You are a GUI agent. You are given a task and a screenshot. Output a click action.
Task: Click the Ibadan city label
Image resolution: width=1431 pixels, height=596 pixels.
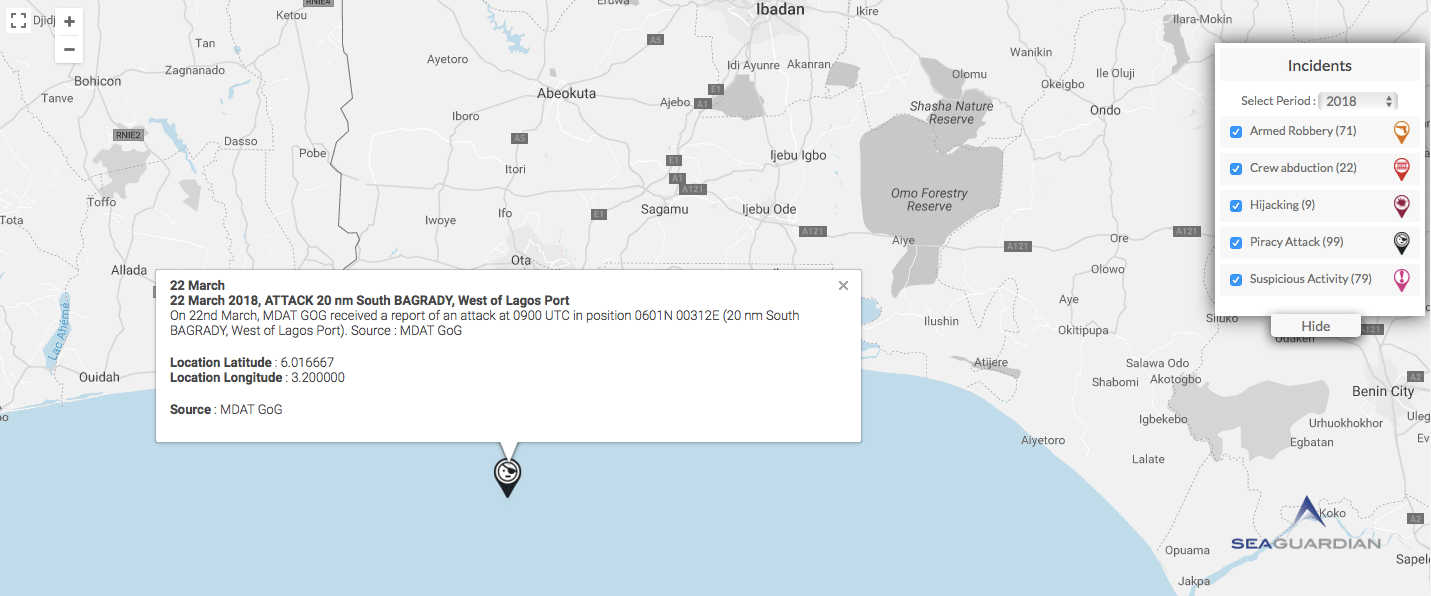[x=780, y=9]
